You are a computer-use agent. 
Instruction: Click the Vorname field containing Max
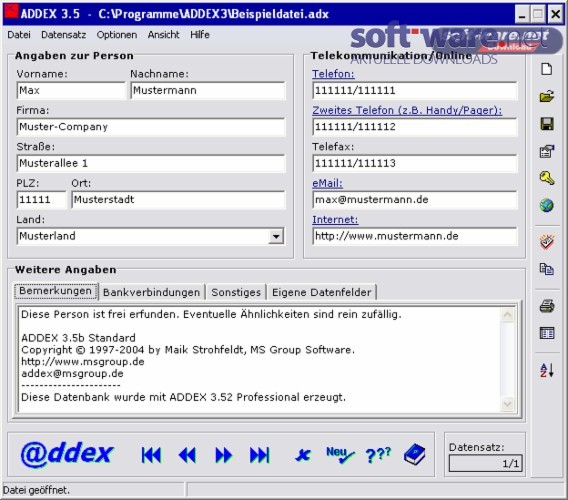tap(71, 91)
